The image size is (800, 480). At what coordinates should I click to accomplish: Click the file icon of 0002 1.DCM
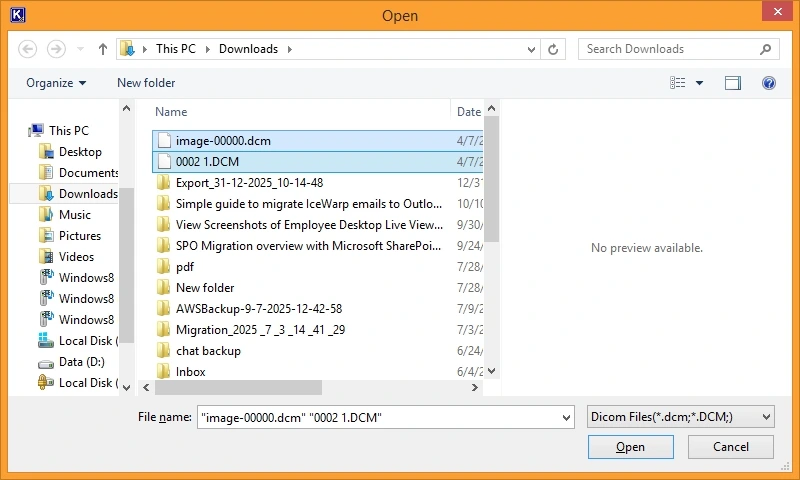tap(164, 162)
